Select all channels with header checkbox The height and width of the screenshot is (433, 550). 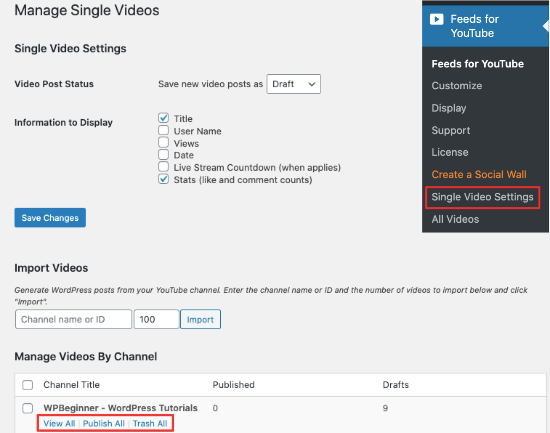click(28, 385)
